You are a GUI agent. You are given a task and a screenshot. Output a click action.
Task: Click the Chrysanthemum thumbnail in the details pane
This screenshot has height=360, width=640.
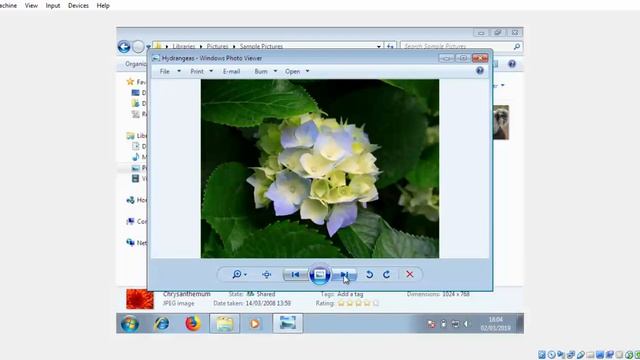[x=140, y=299]
